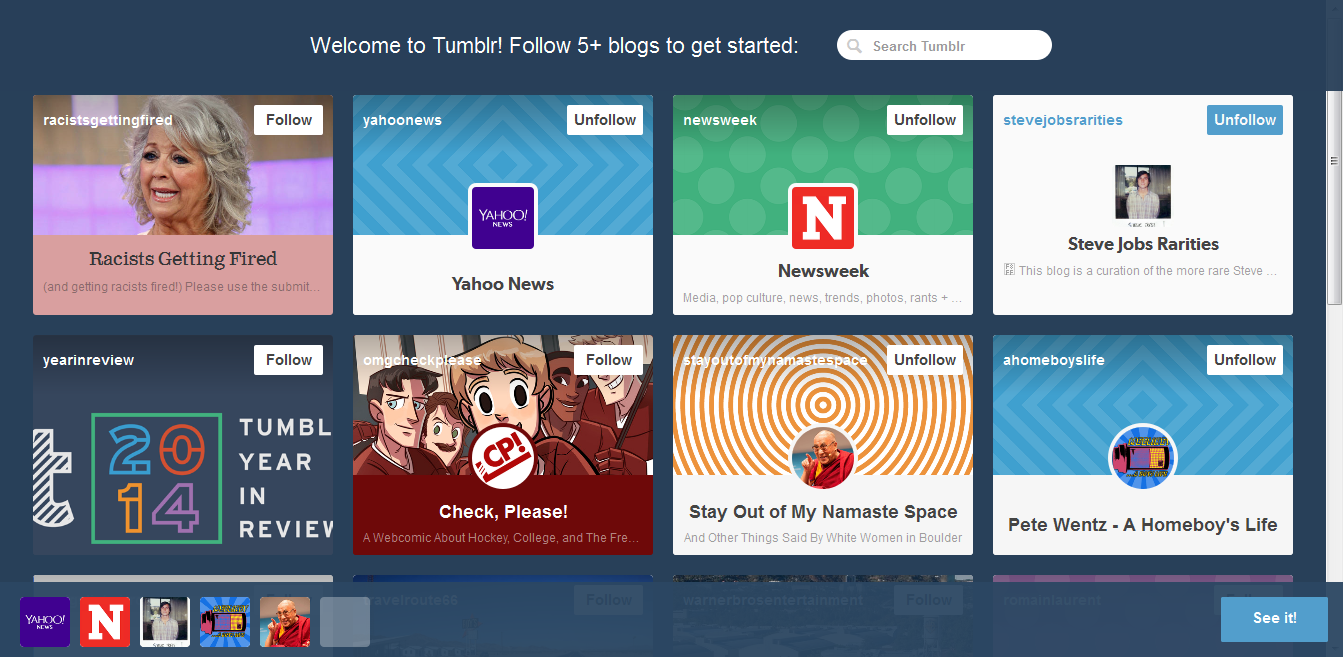
Task: Open the ahomeboyslife username link
Action: (1054, 360)
